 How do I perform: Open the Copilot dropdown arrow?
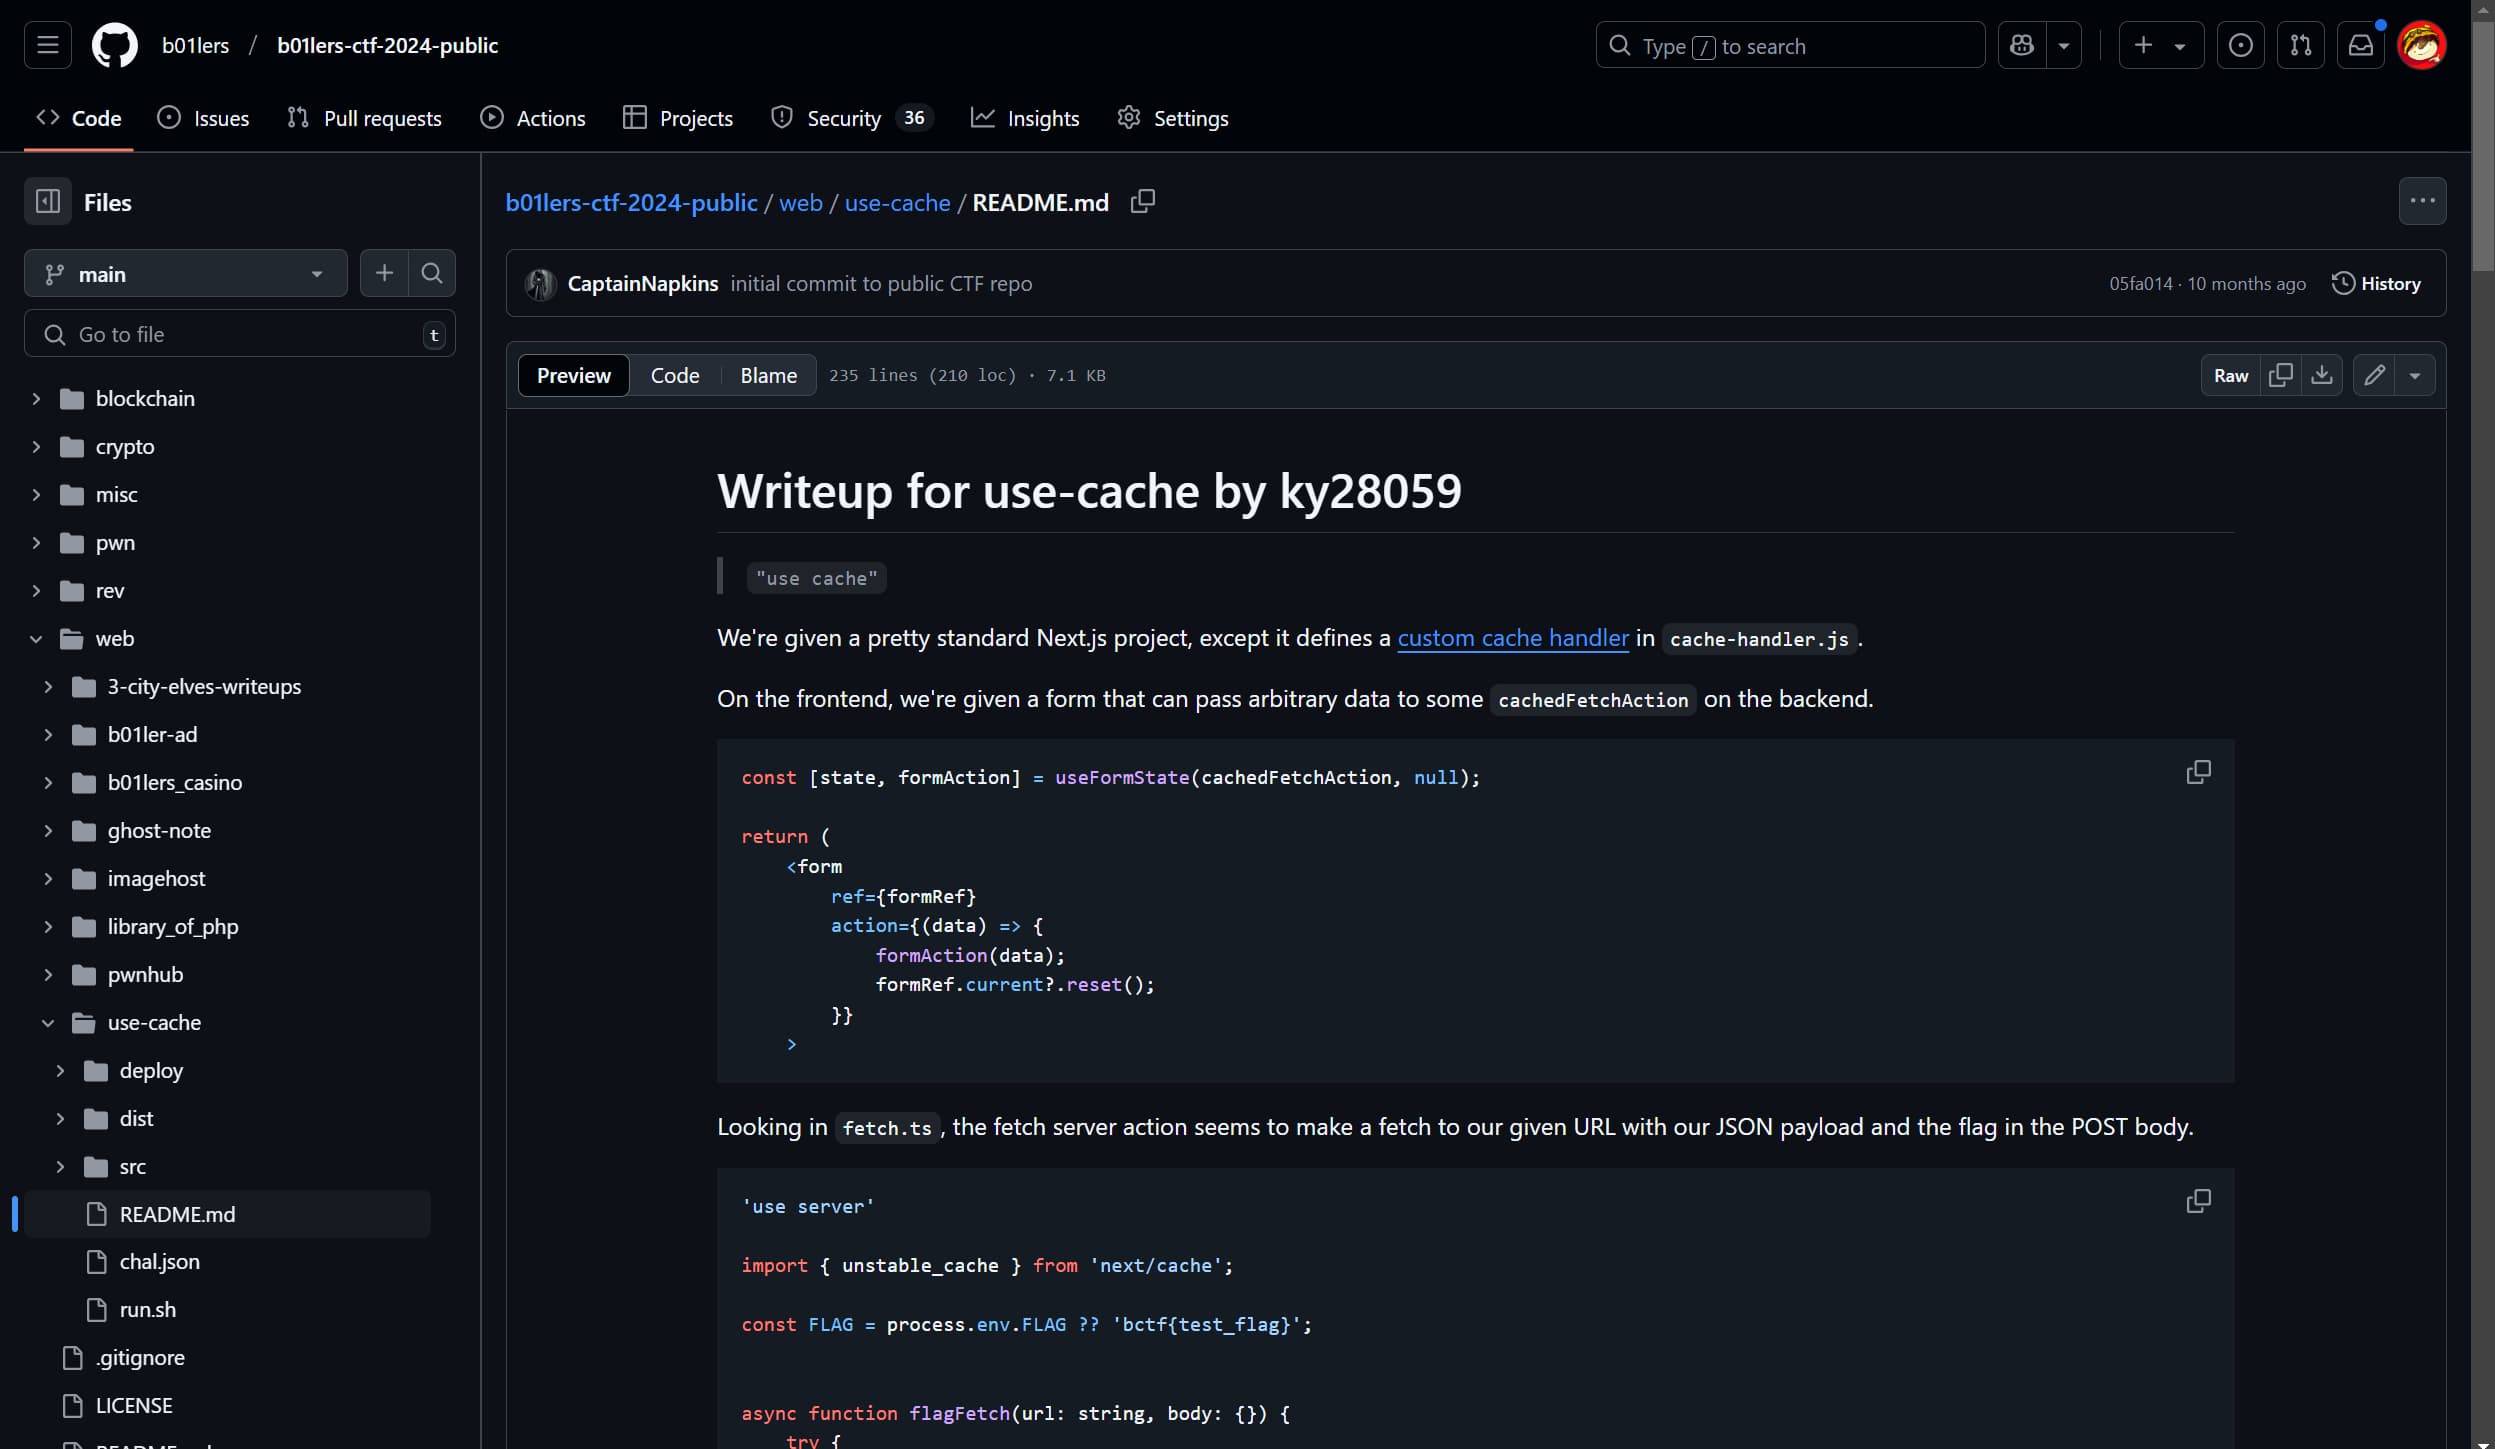pyautogui.click(x=2064, y=45)
